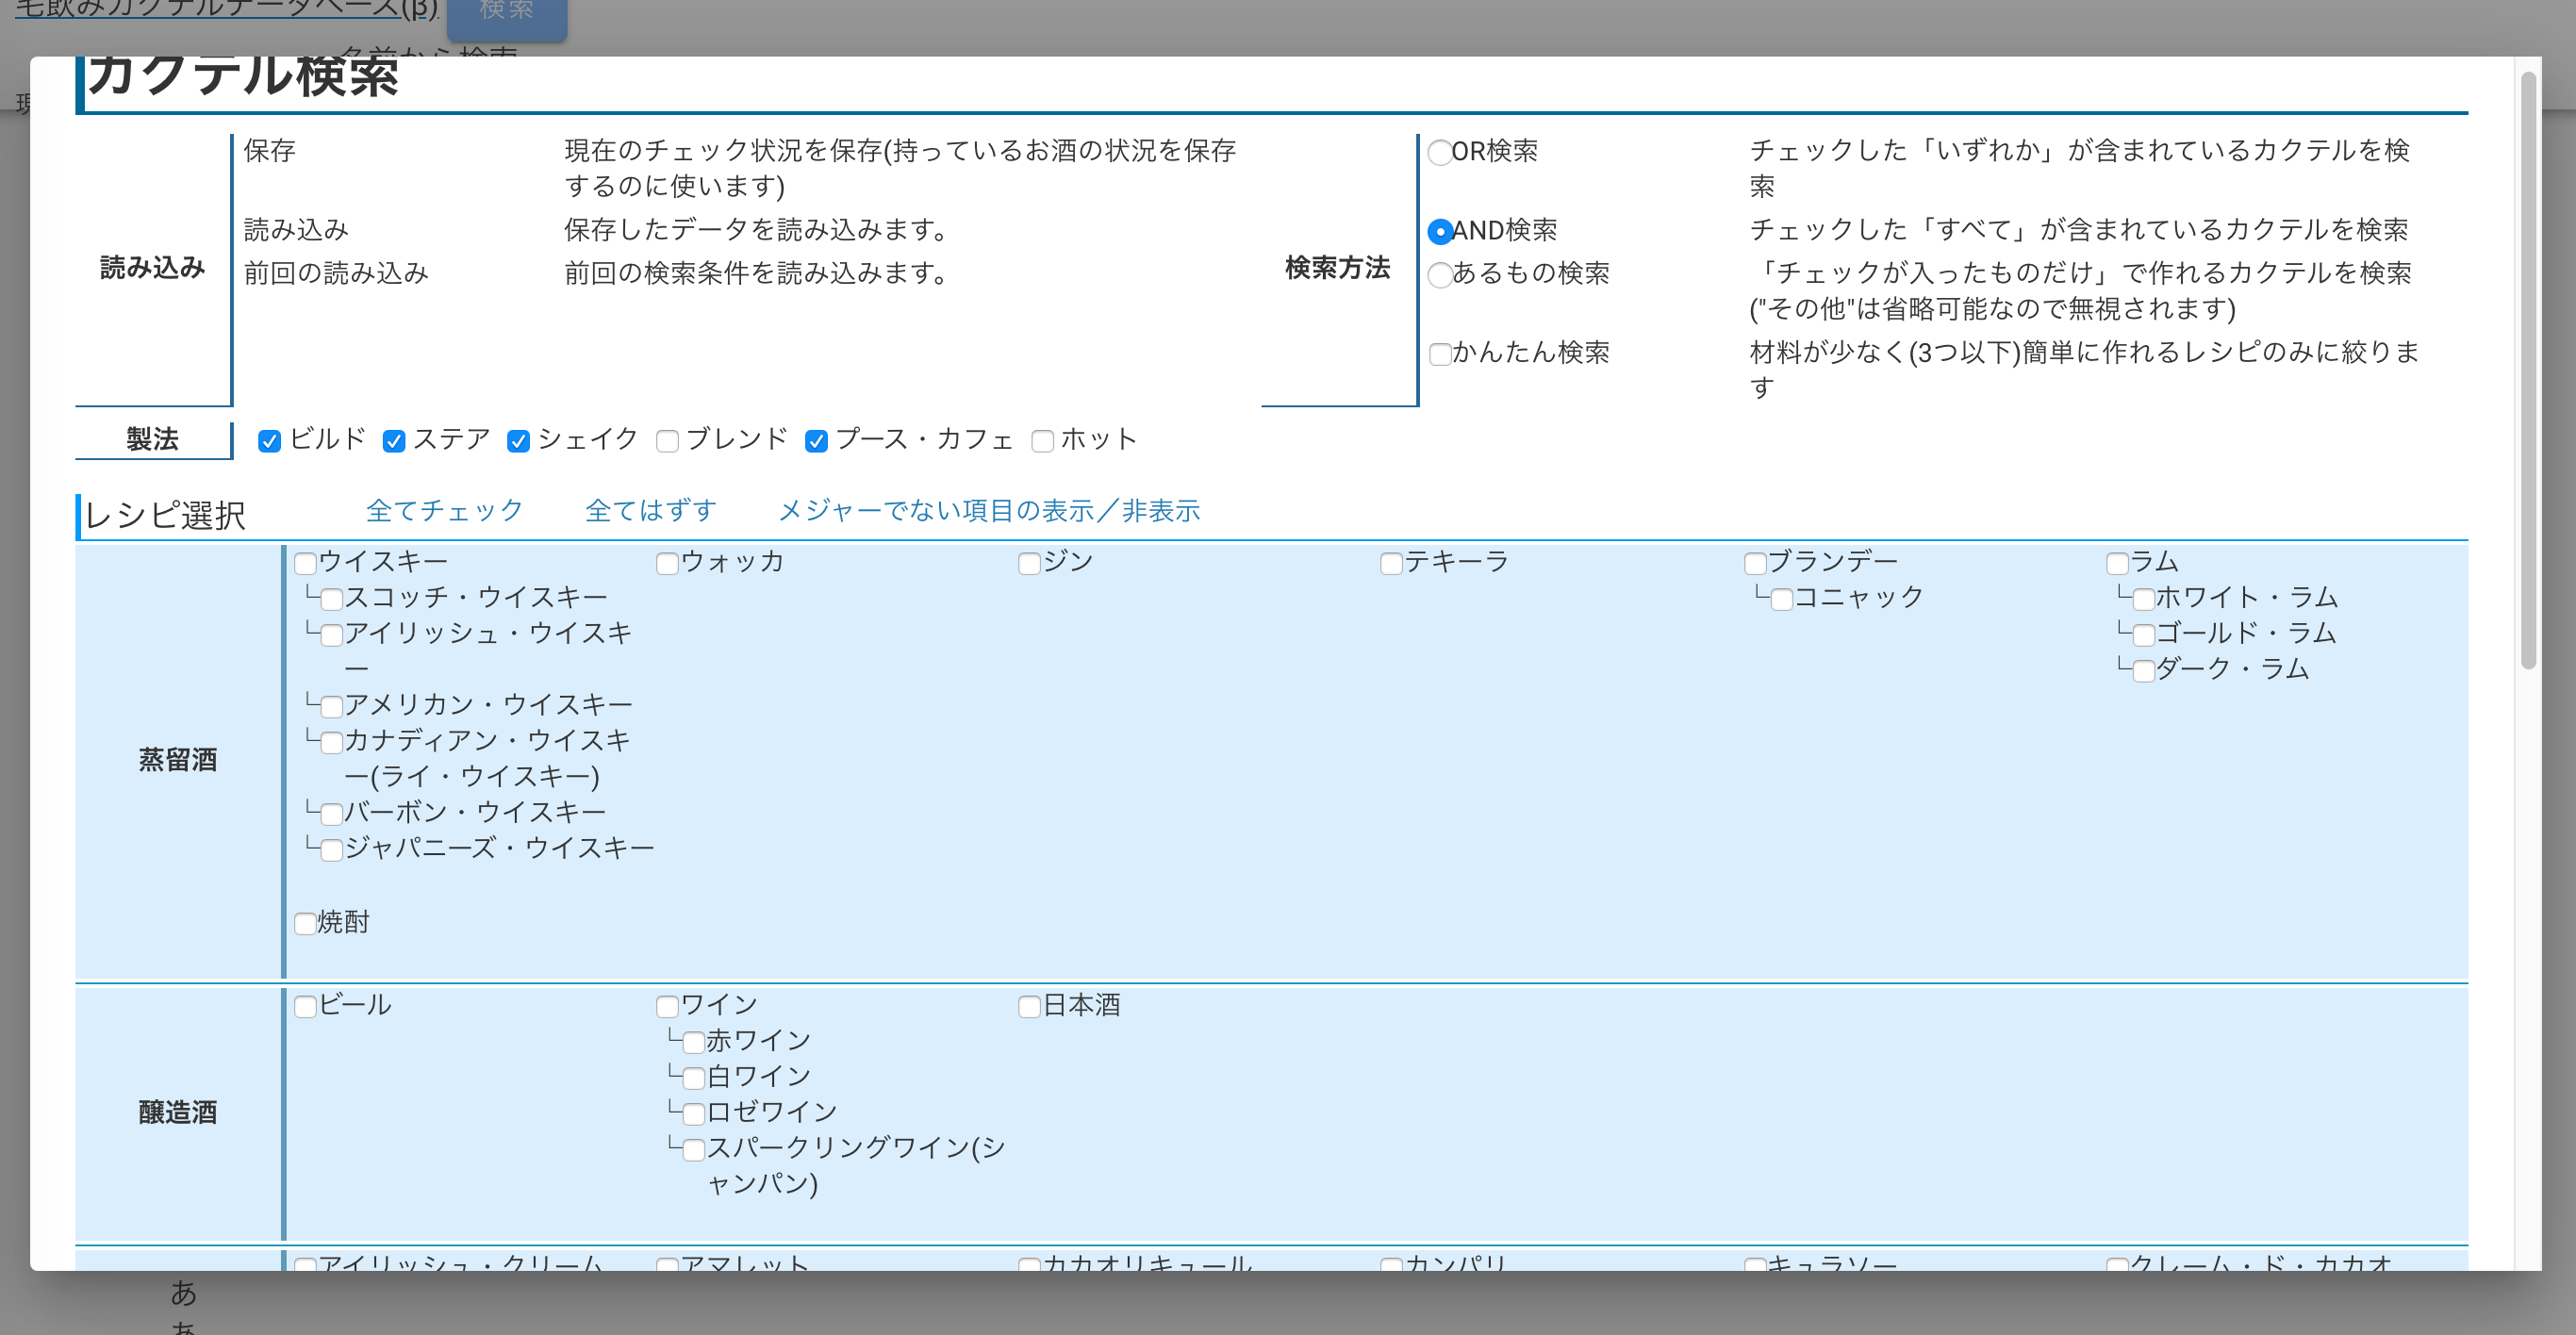2576x1335 pixels.
Task: Tick the ジン checkbox
Action: [1029, 564]
